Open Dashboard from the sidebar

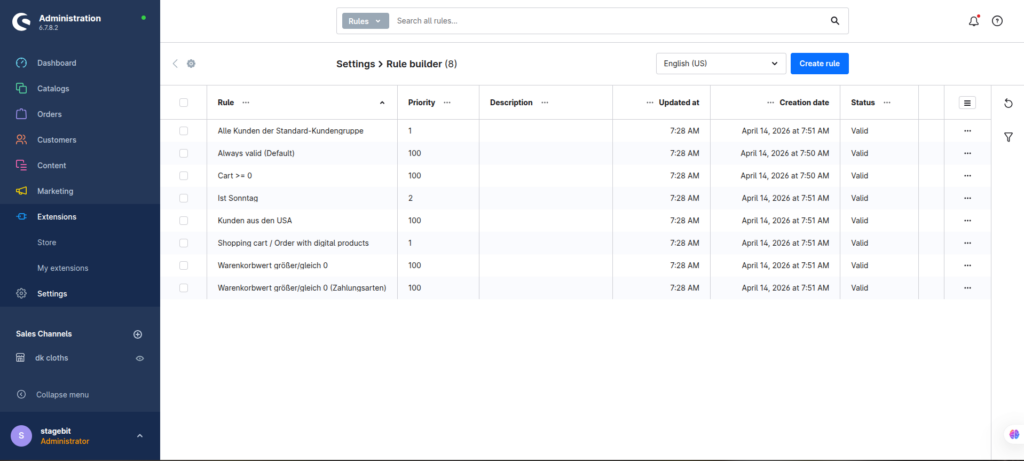click(57, 63)
